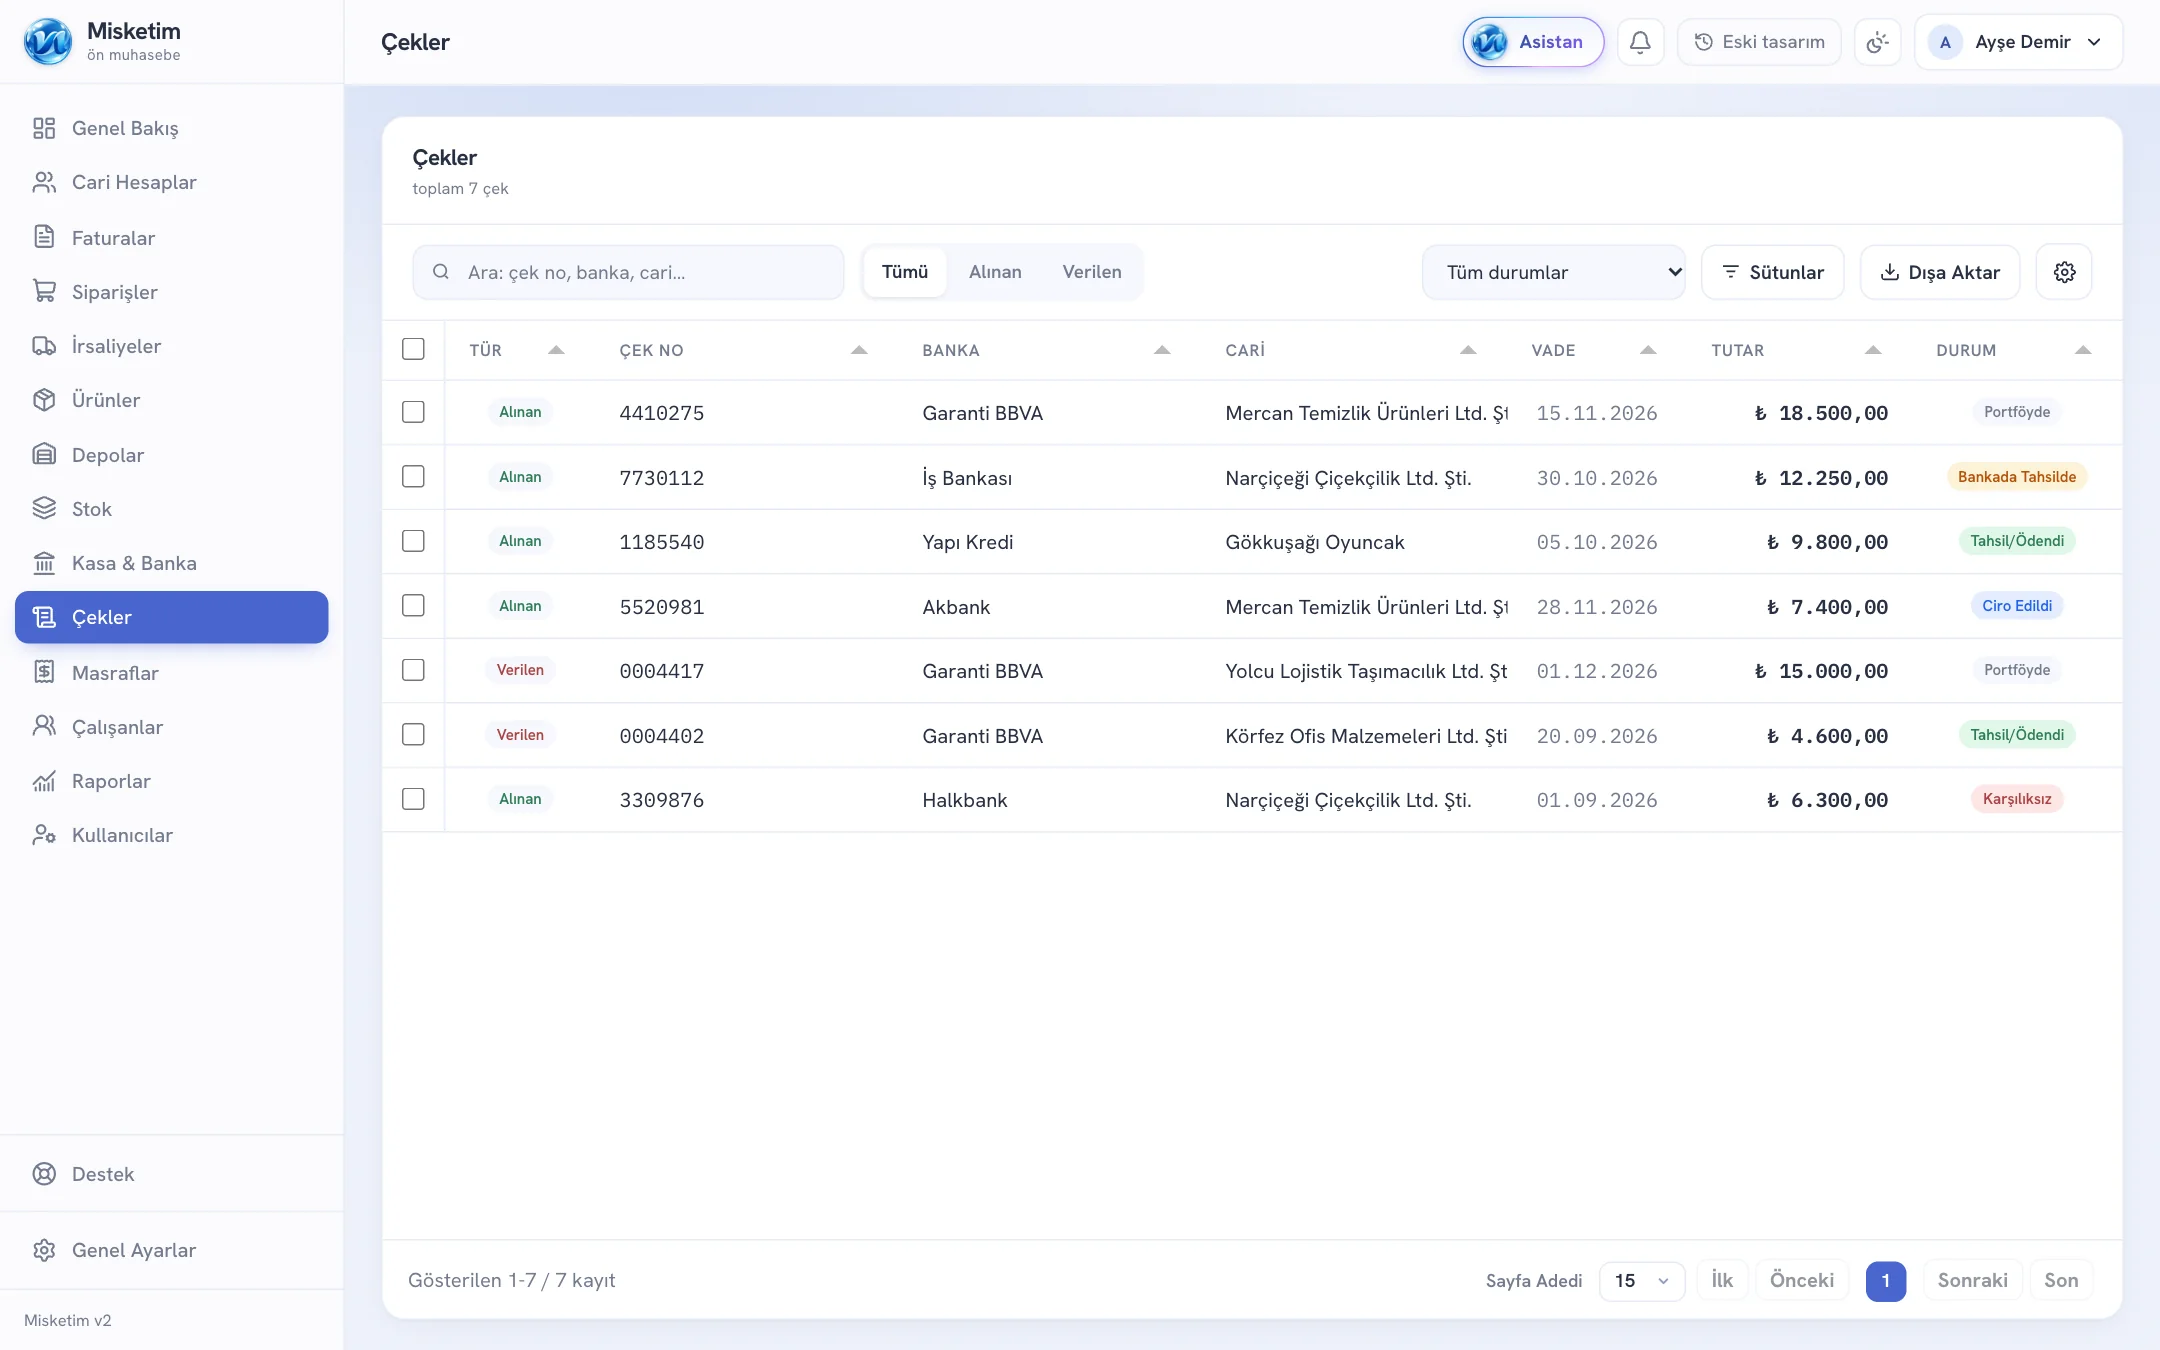Open Çalışanlar in sidebar menu

[172, 727]
